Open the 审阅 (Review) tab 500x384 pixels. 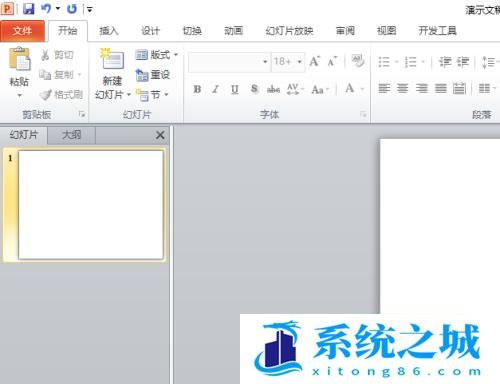[345, 31]
